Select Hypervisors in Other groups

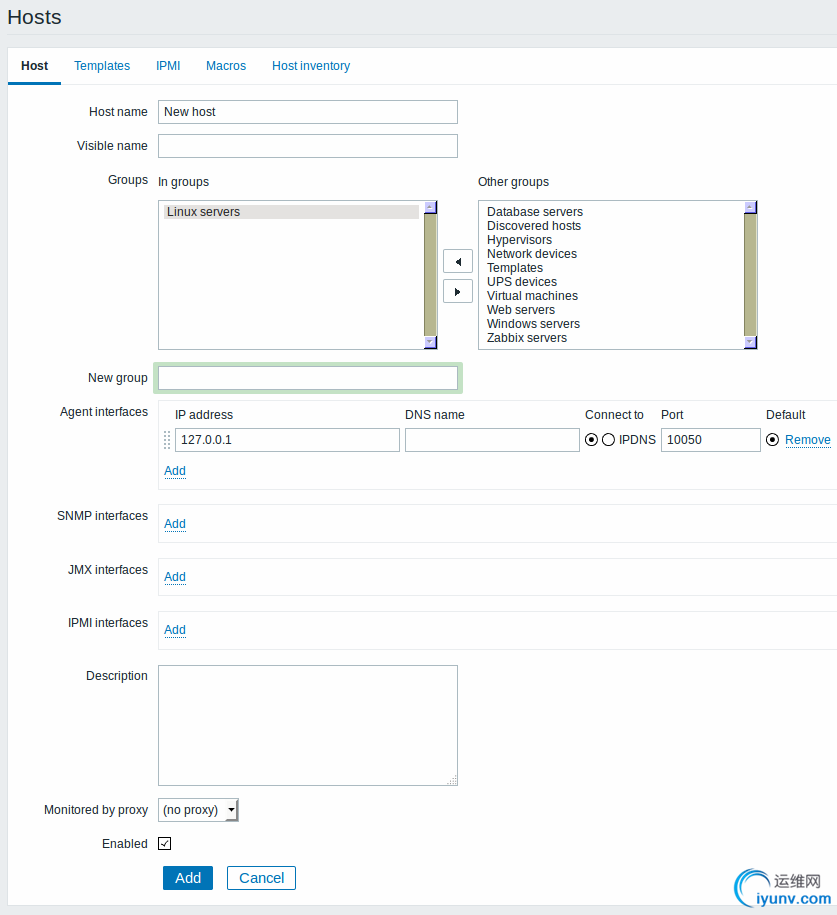[519, 240]
